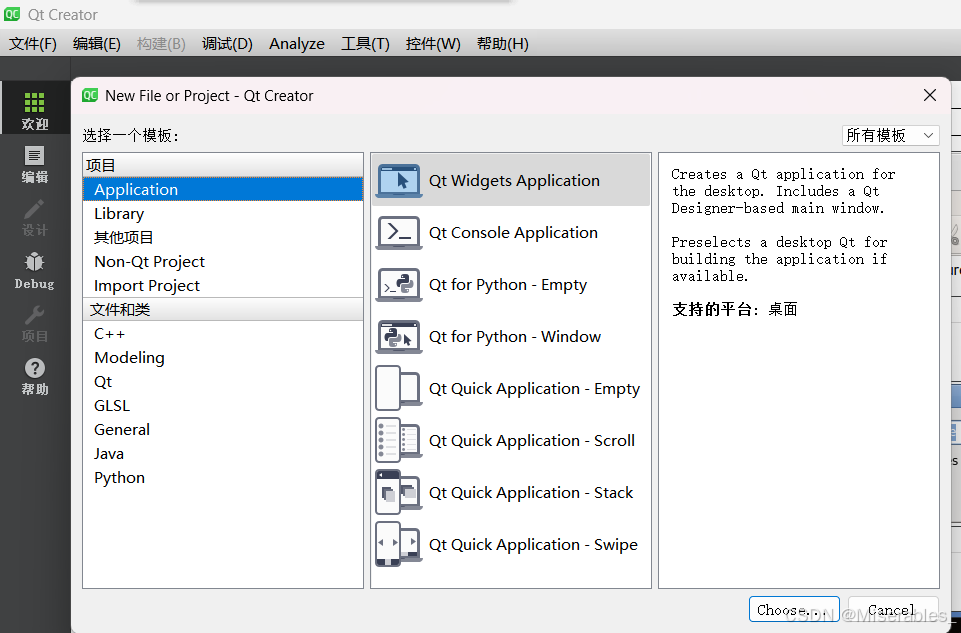961x633 pixels.
Task: Select the Qt for Python - Window label
Action: [x=515, y=337]
